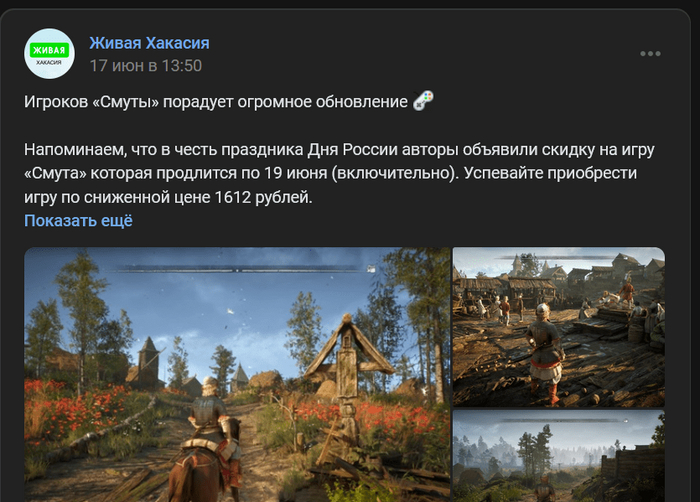Image resolution: width=700 pixels, height=502 pixels.
Task: Open the foggy forest fort screenshot
Action: (559, 456)
